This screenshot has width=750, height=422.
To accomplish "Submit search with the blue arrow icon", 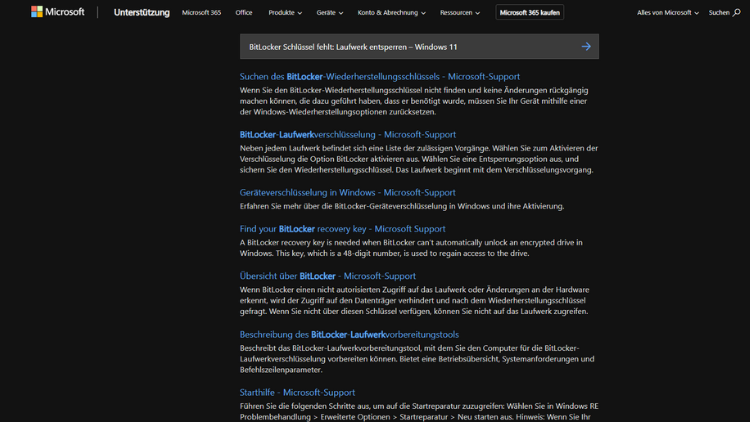I will point(586,46).
